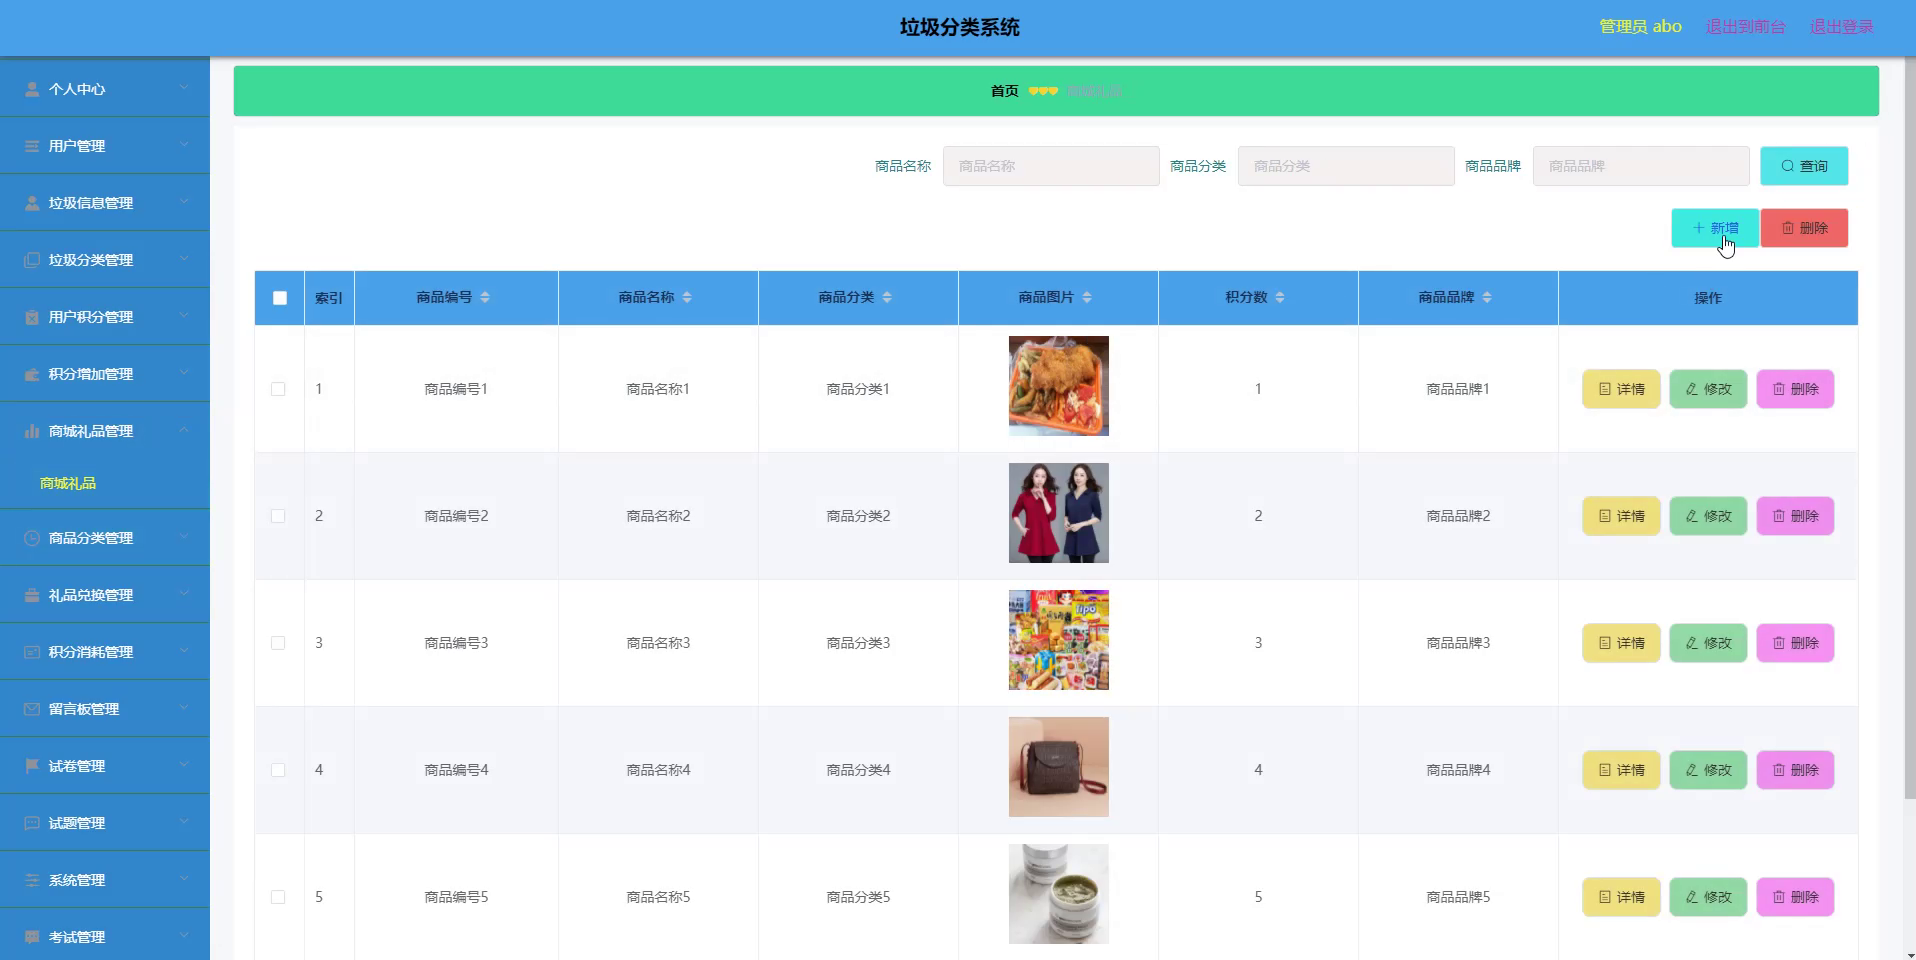Viewport: 1916px width, 960px height.
Task: Expand the 用户积分管理 chevron
Action: [184, 316]
